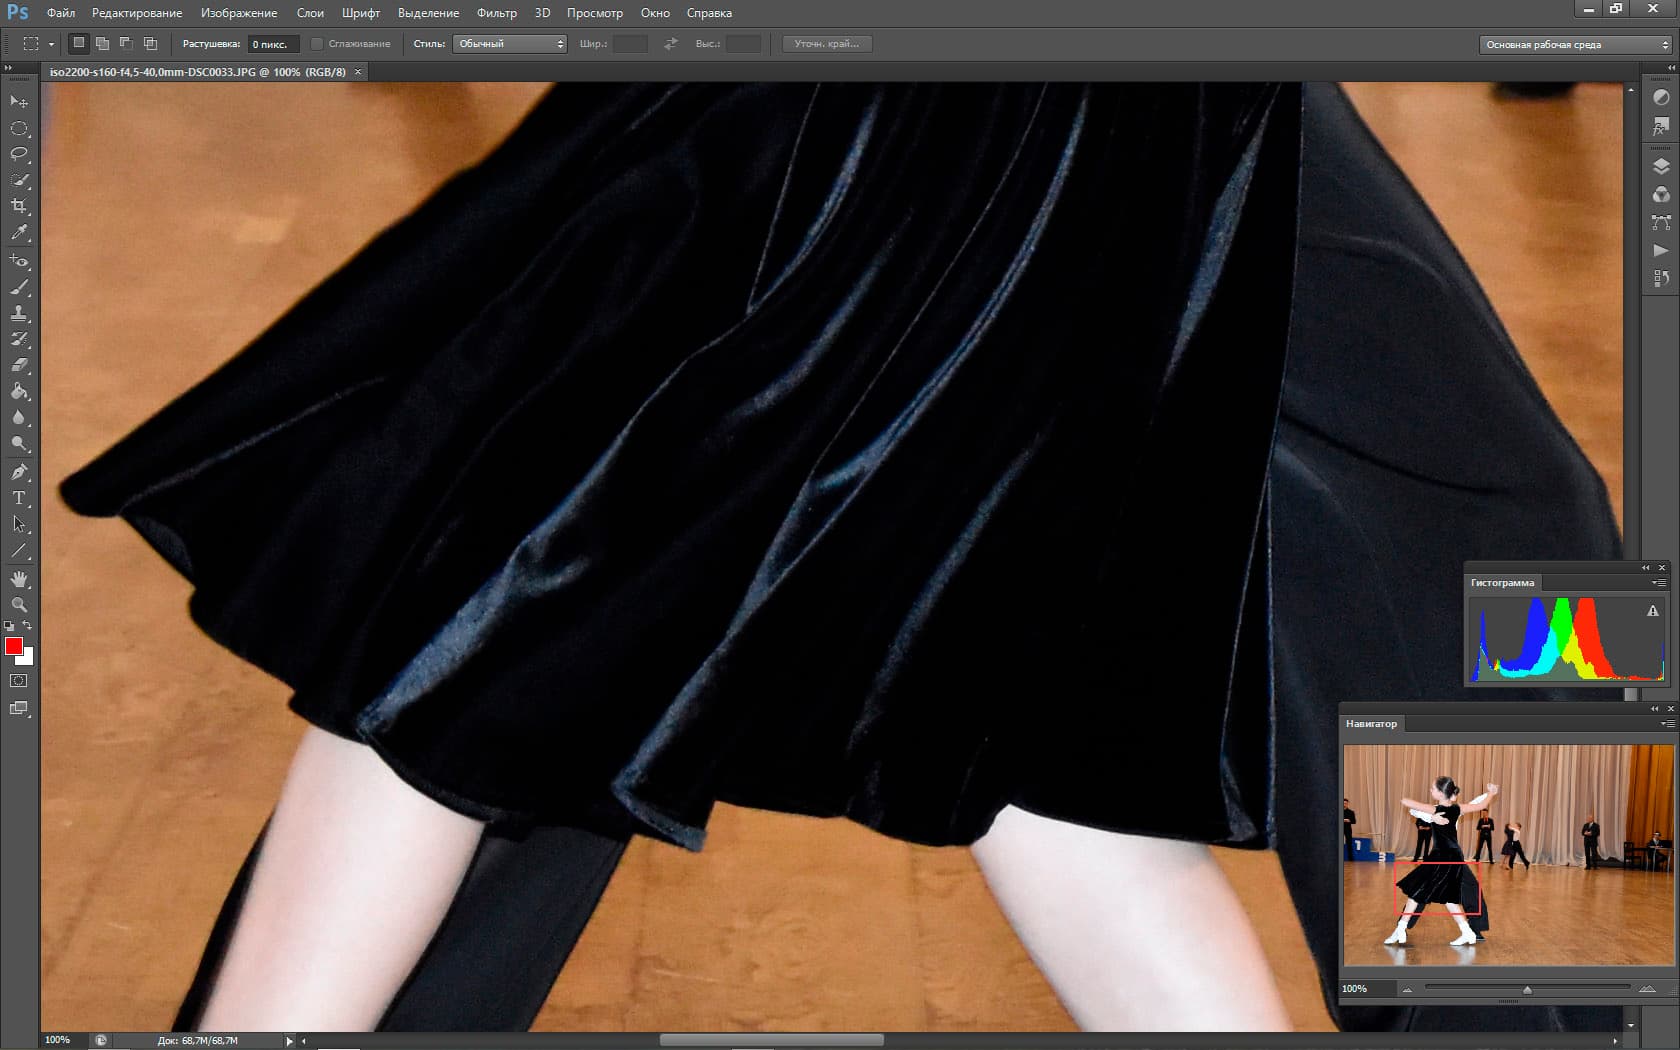
Task: Open the Стиль dropdown showing Обычный
Action: click(x=510, y=44)
